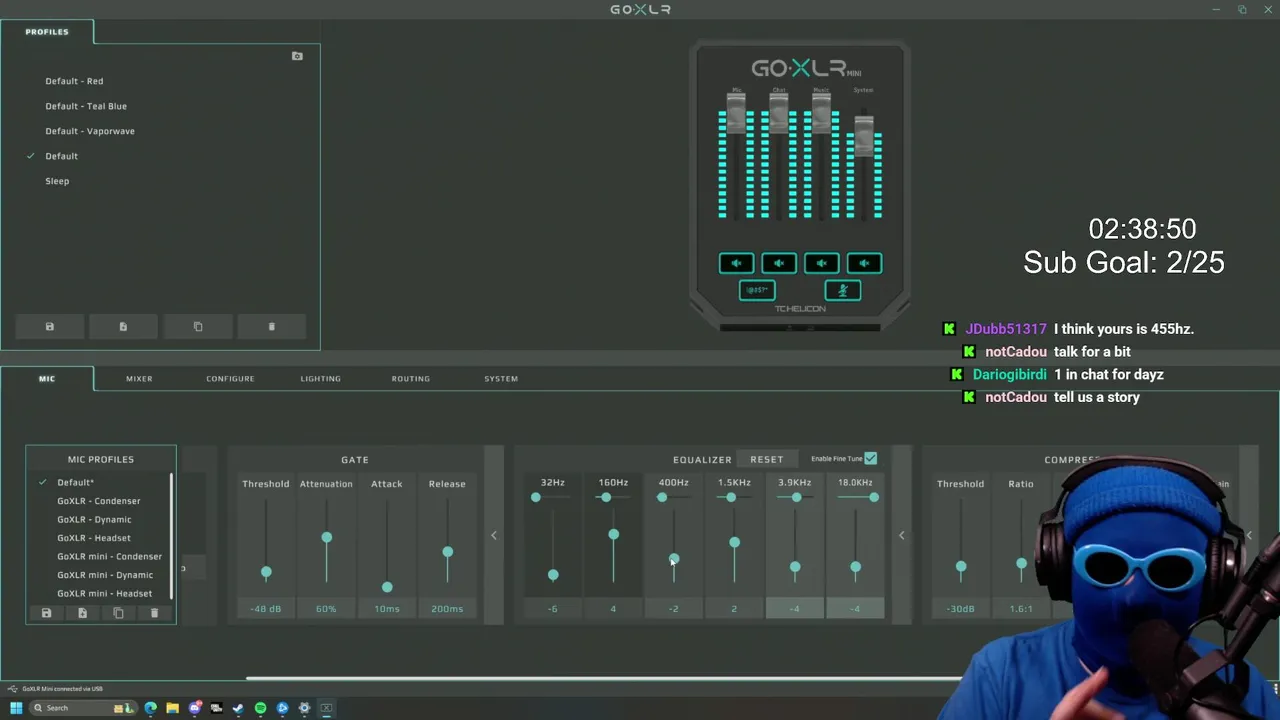The width and height of the screenshot is (1280, 720).
Task: Load the Default - Red profile
Action: coord(74,81)
